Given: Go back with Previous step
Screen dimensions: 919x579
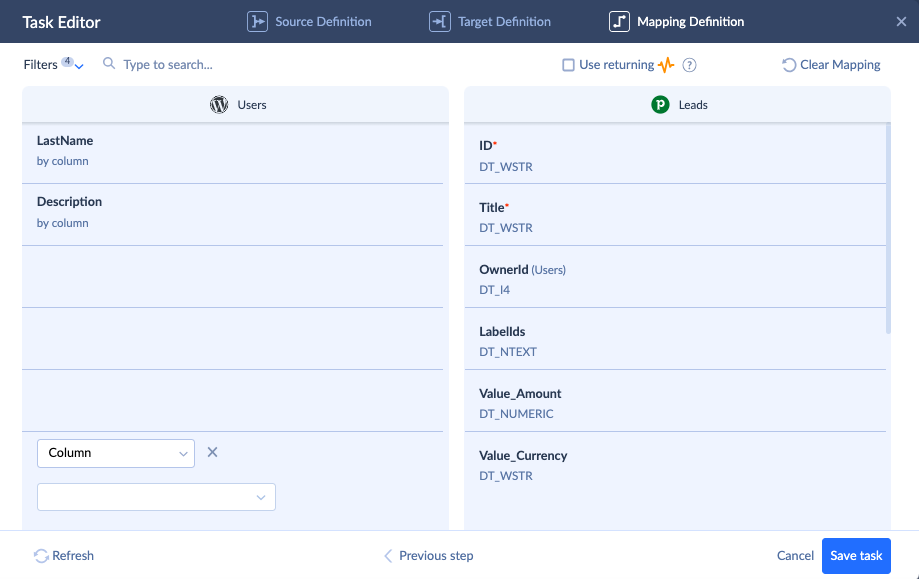Looking at the screenshot, I should (x=428, y=556).
